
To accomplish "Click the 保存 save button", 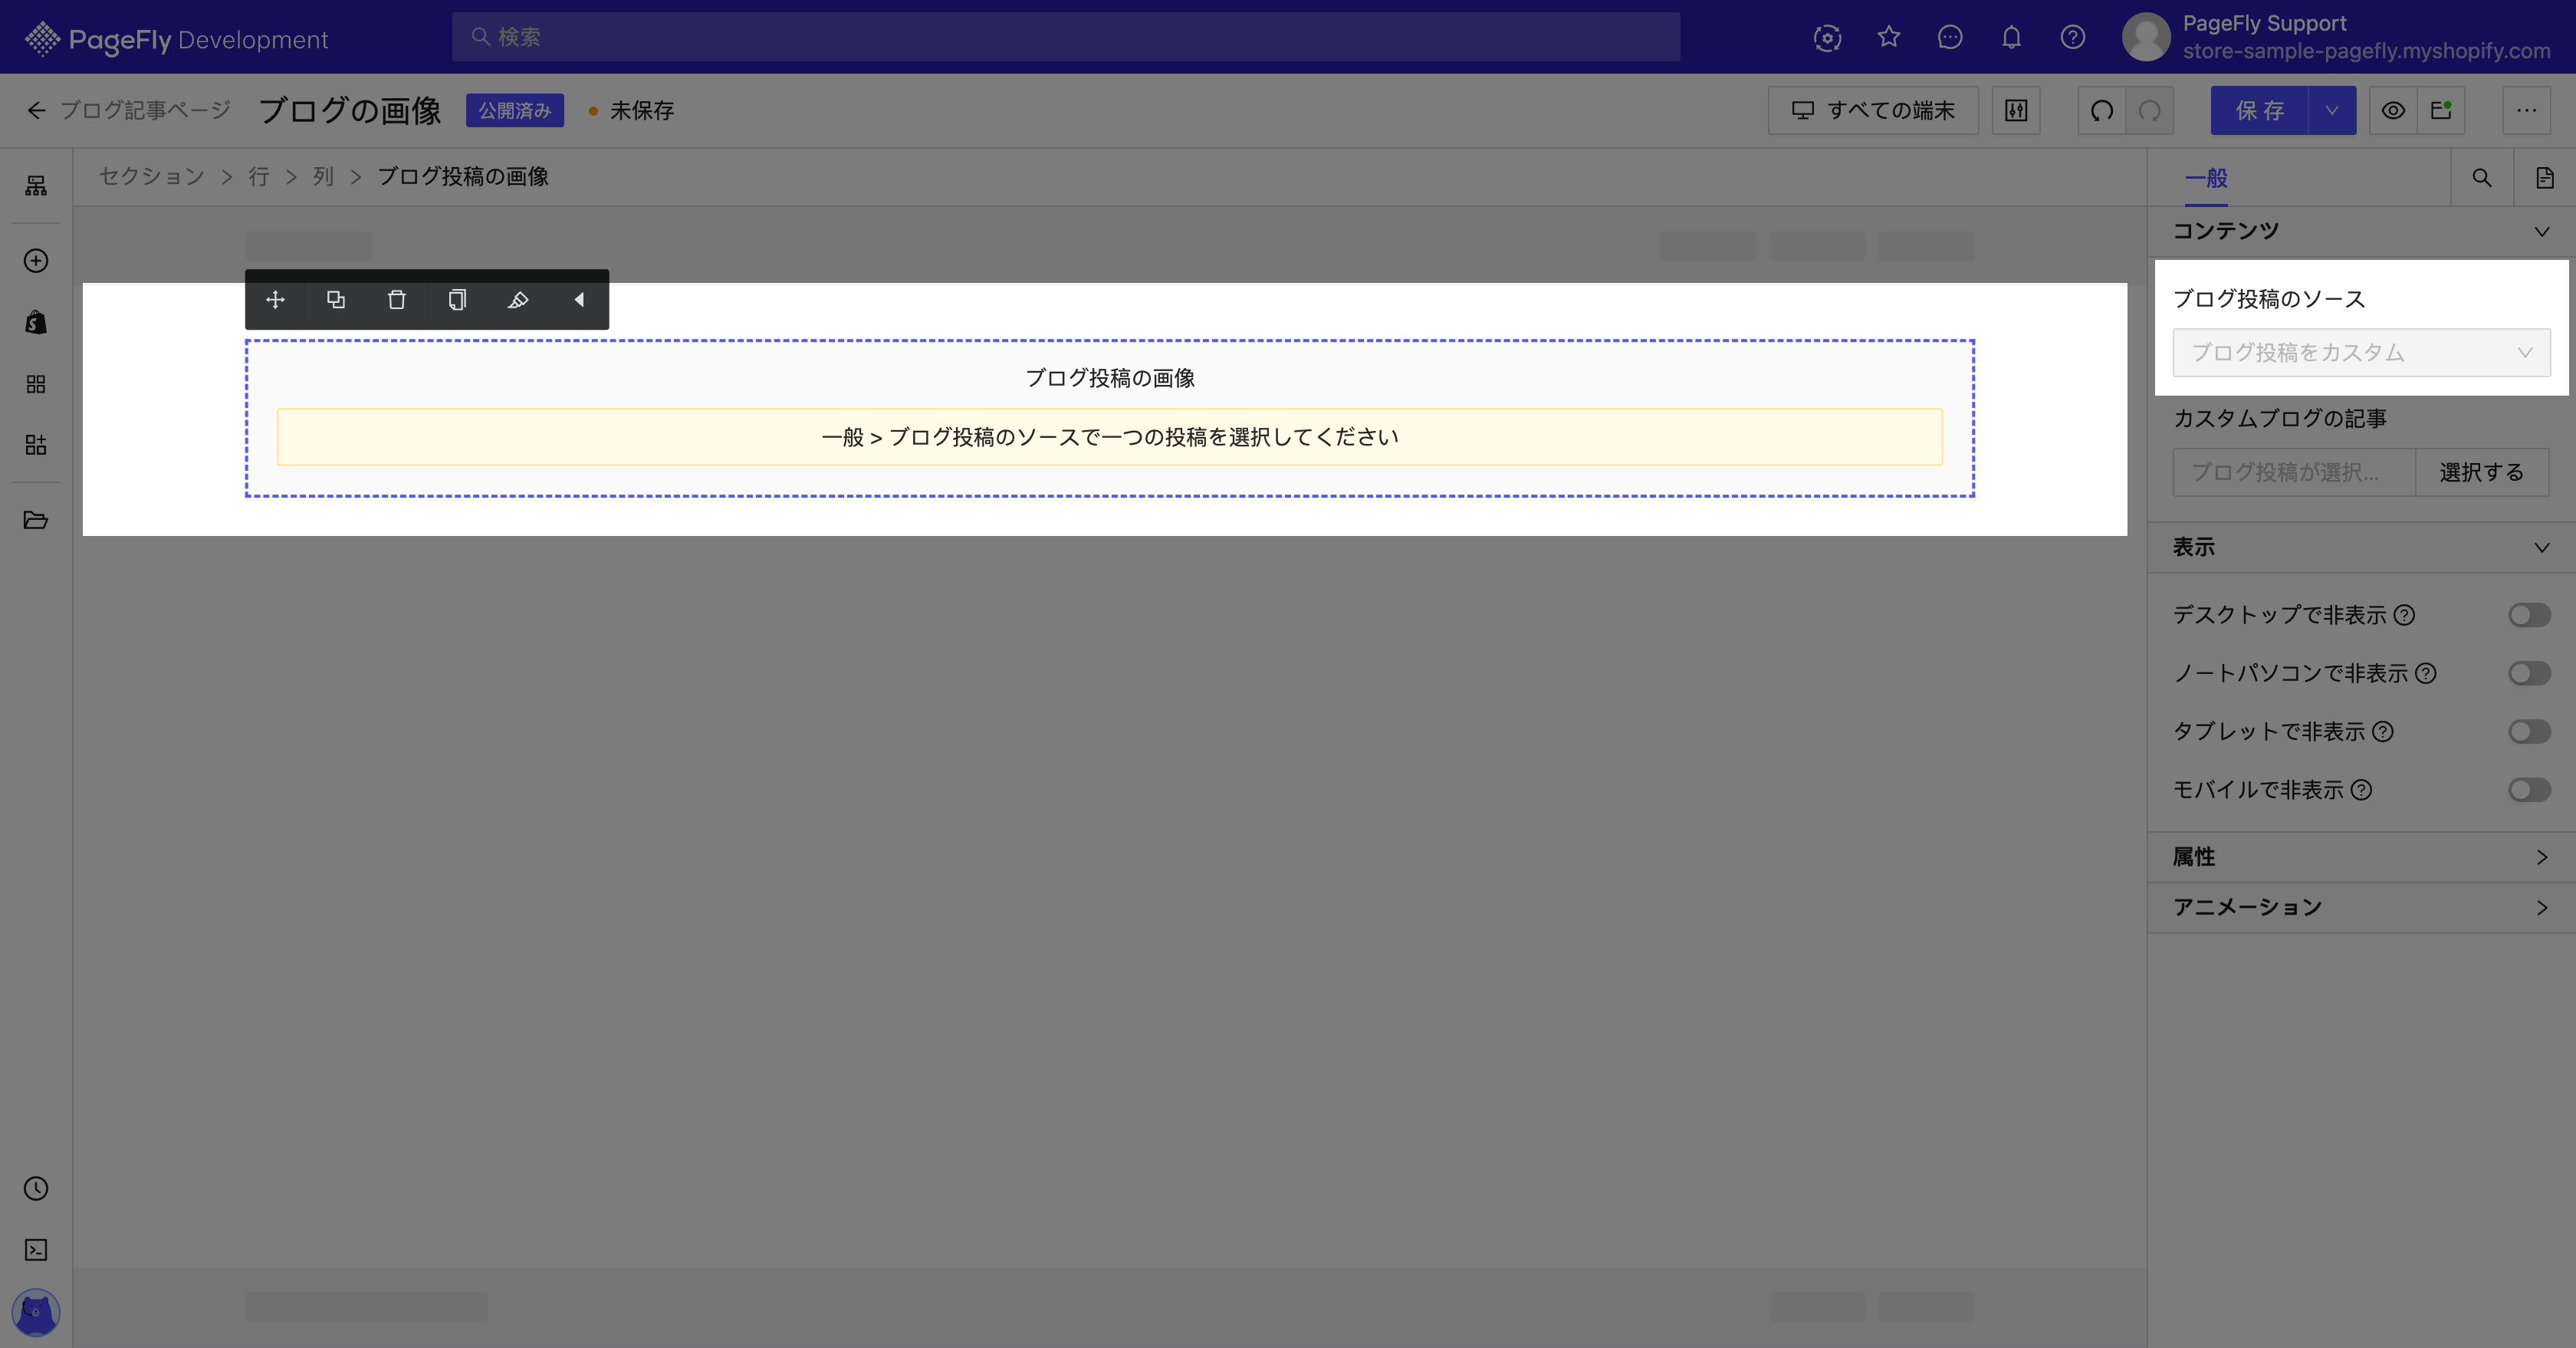I will (x=2260, y=110).
